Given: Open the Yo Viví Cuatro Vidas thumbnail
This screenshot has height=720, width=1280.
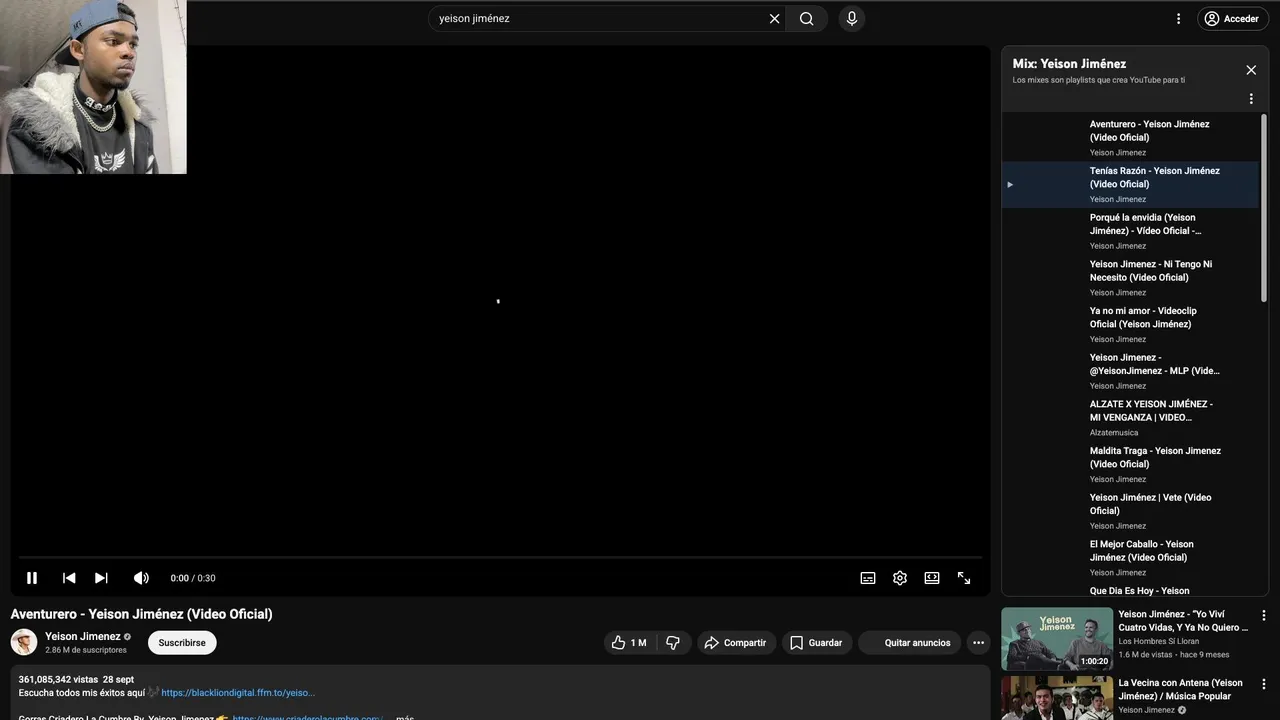Looking at the screenshot, I should 1057,638.
